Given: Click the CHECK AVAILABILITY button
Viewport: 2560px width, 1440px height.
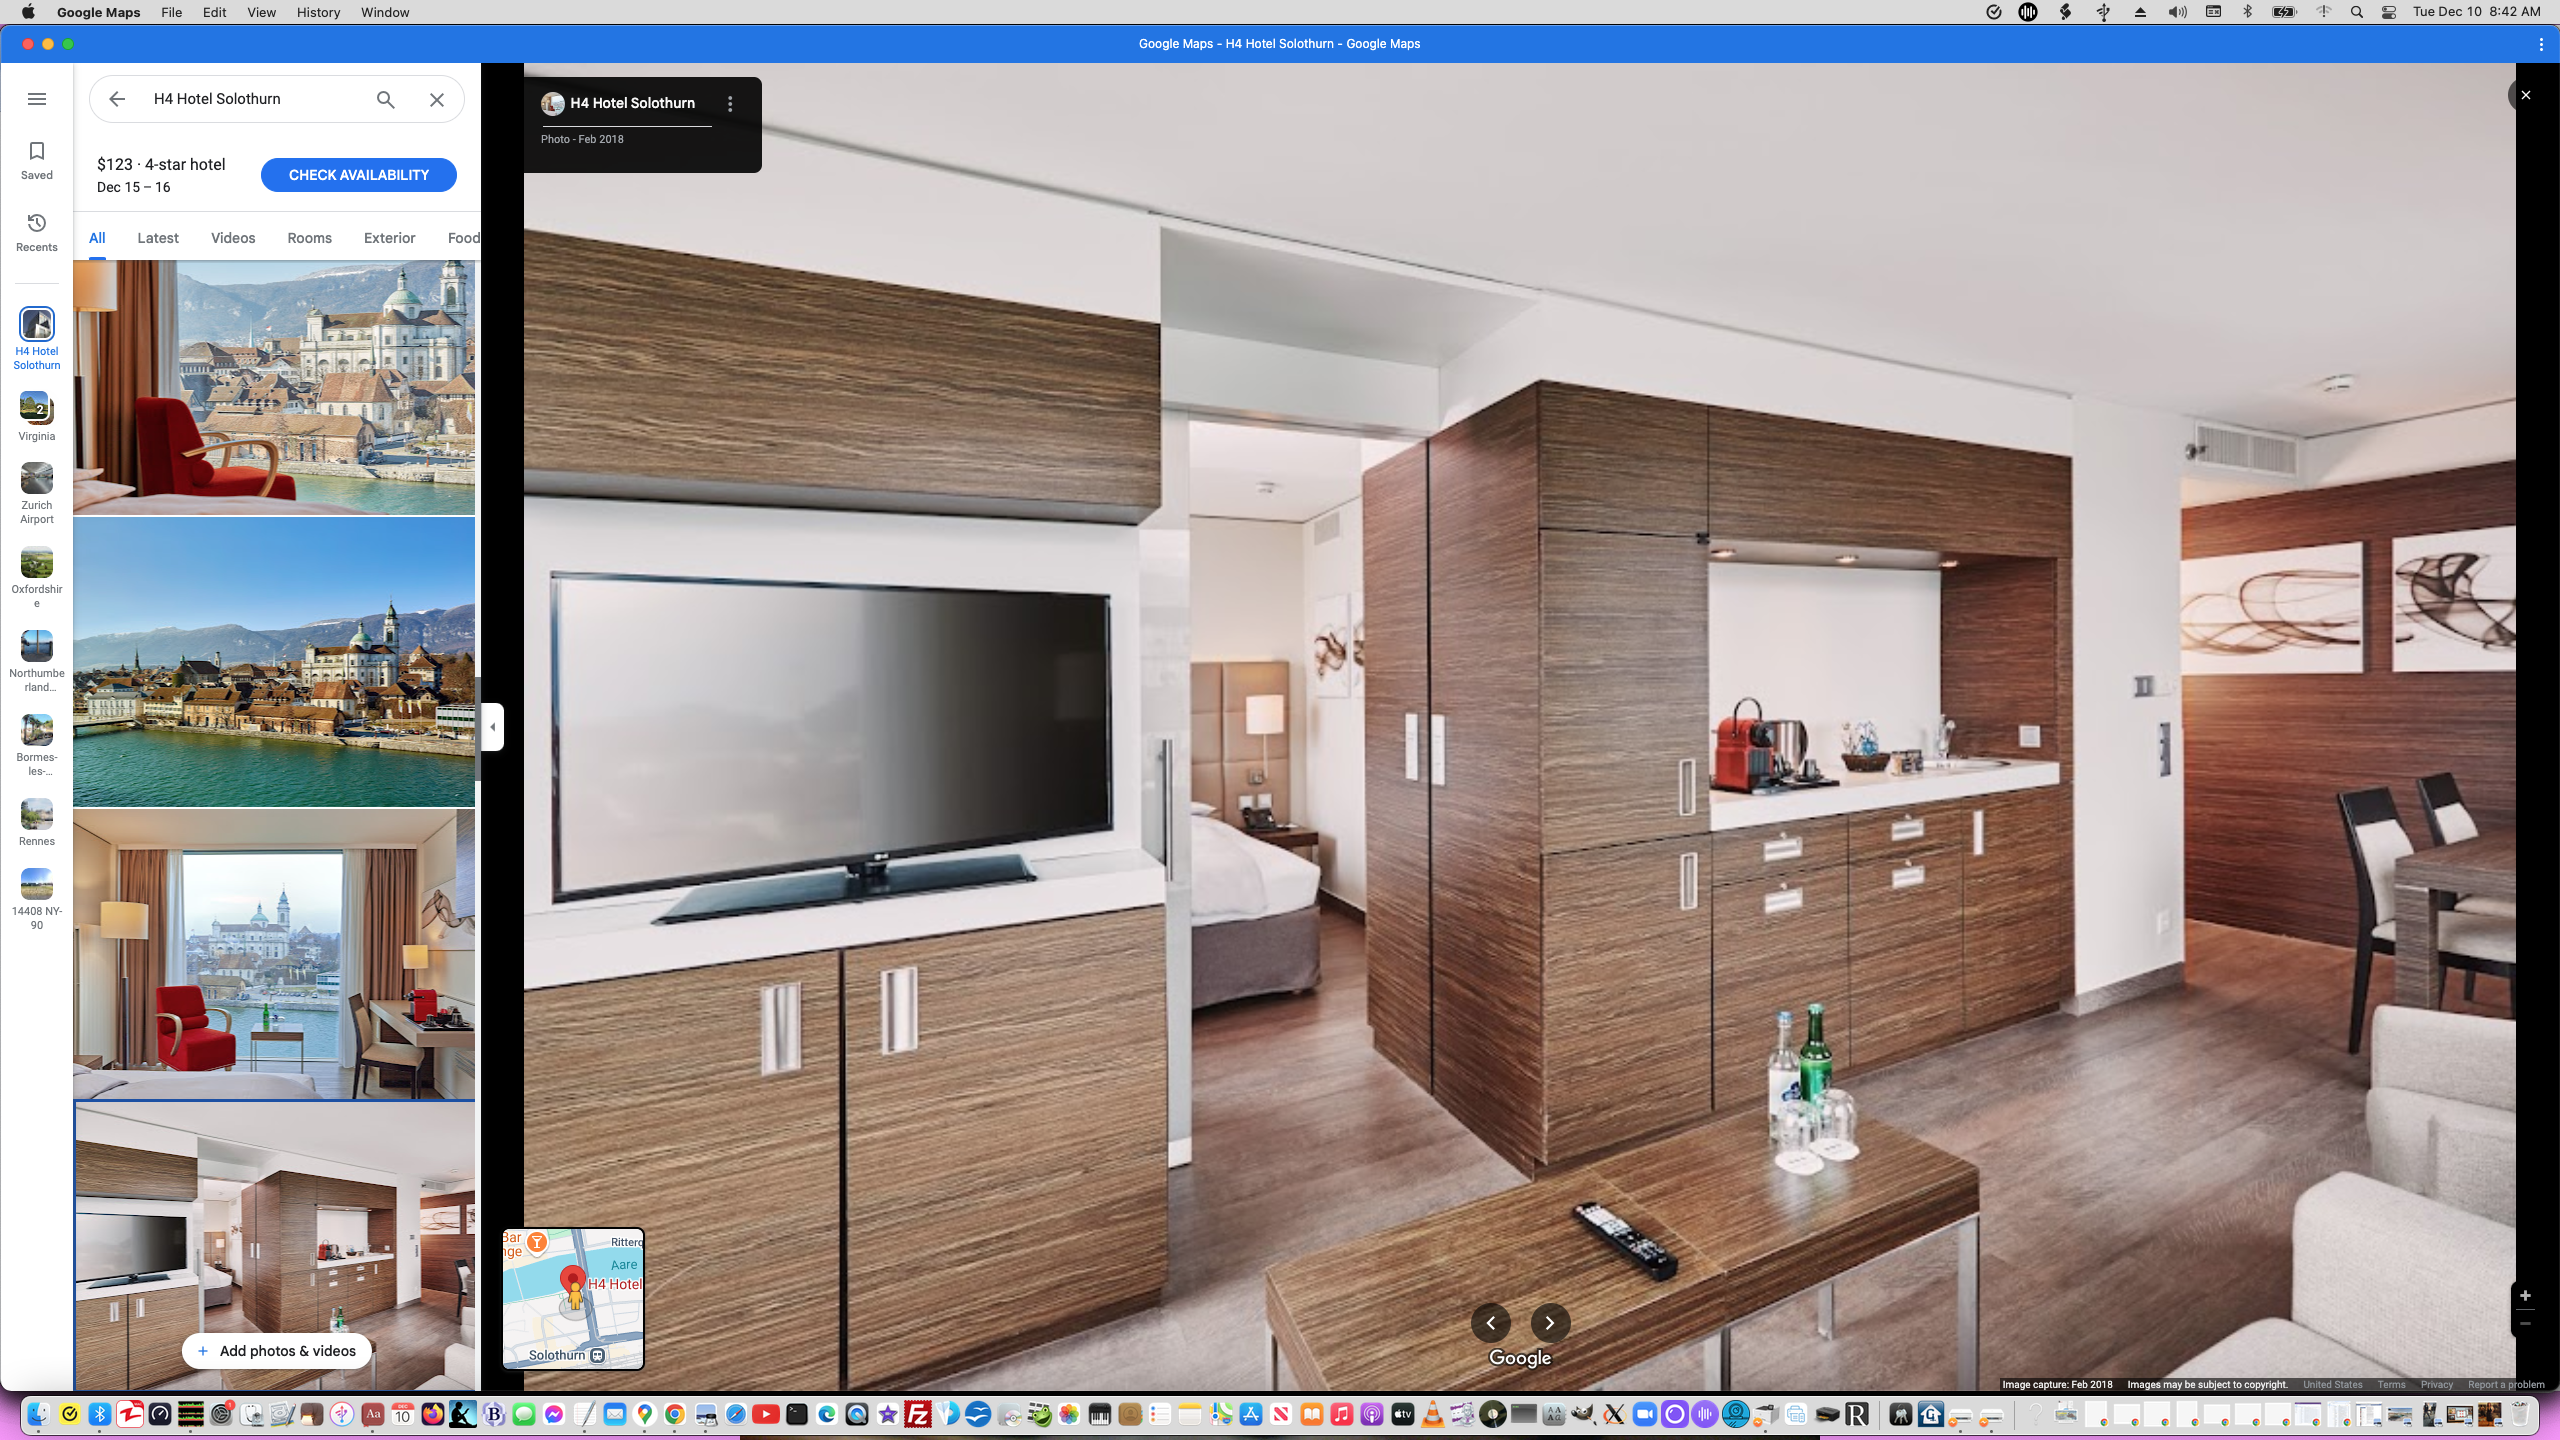Looking at the screenshot, I should tap(358, 174).
